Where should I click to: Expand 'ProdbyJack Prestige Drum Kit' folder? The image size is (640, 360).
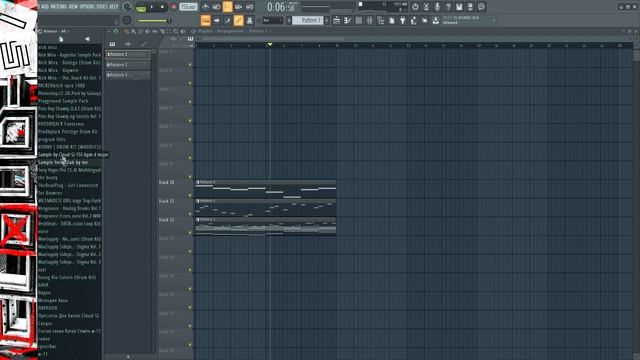[68, 132]
